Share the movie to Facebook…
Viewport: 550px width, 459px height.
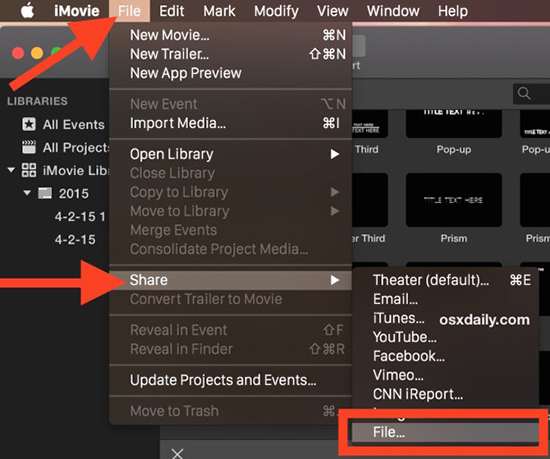click(x=445, y=356)
